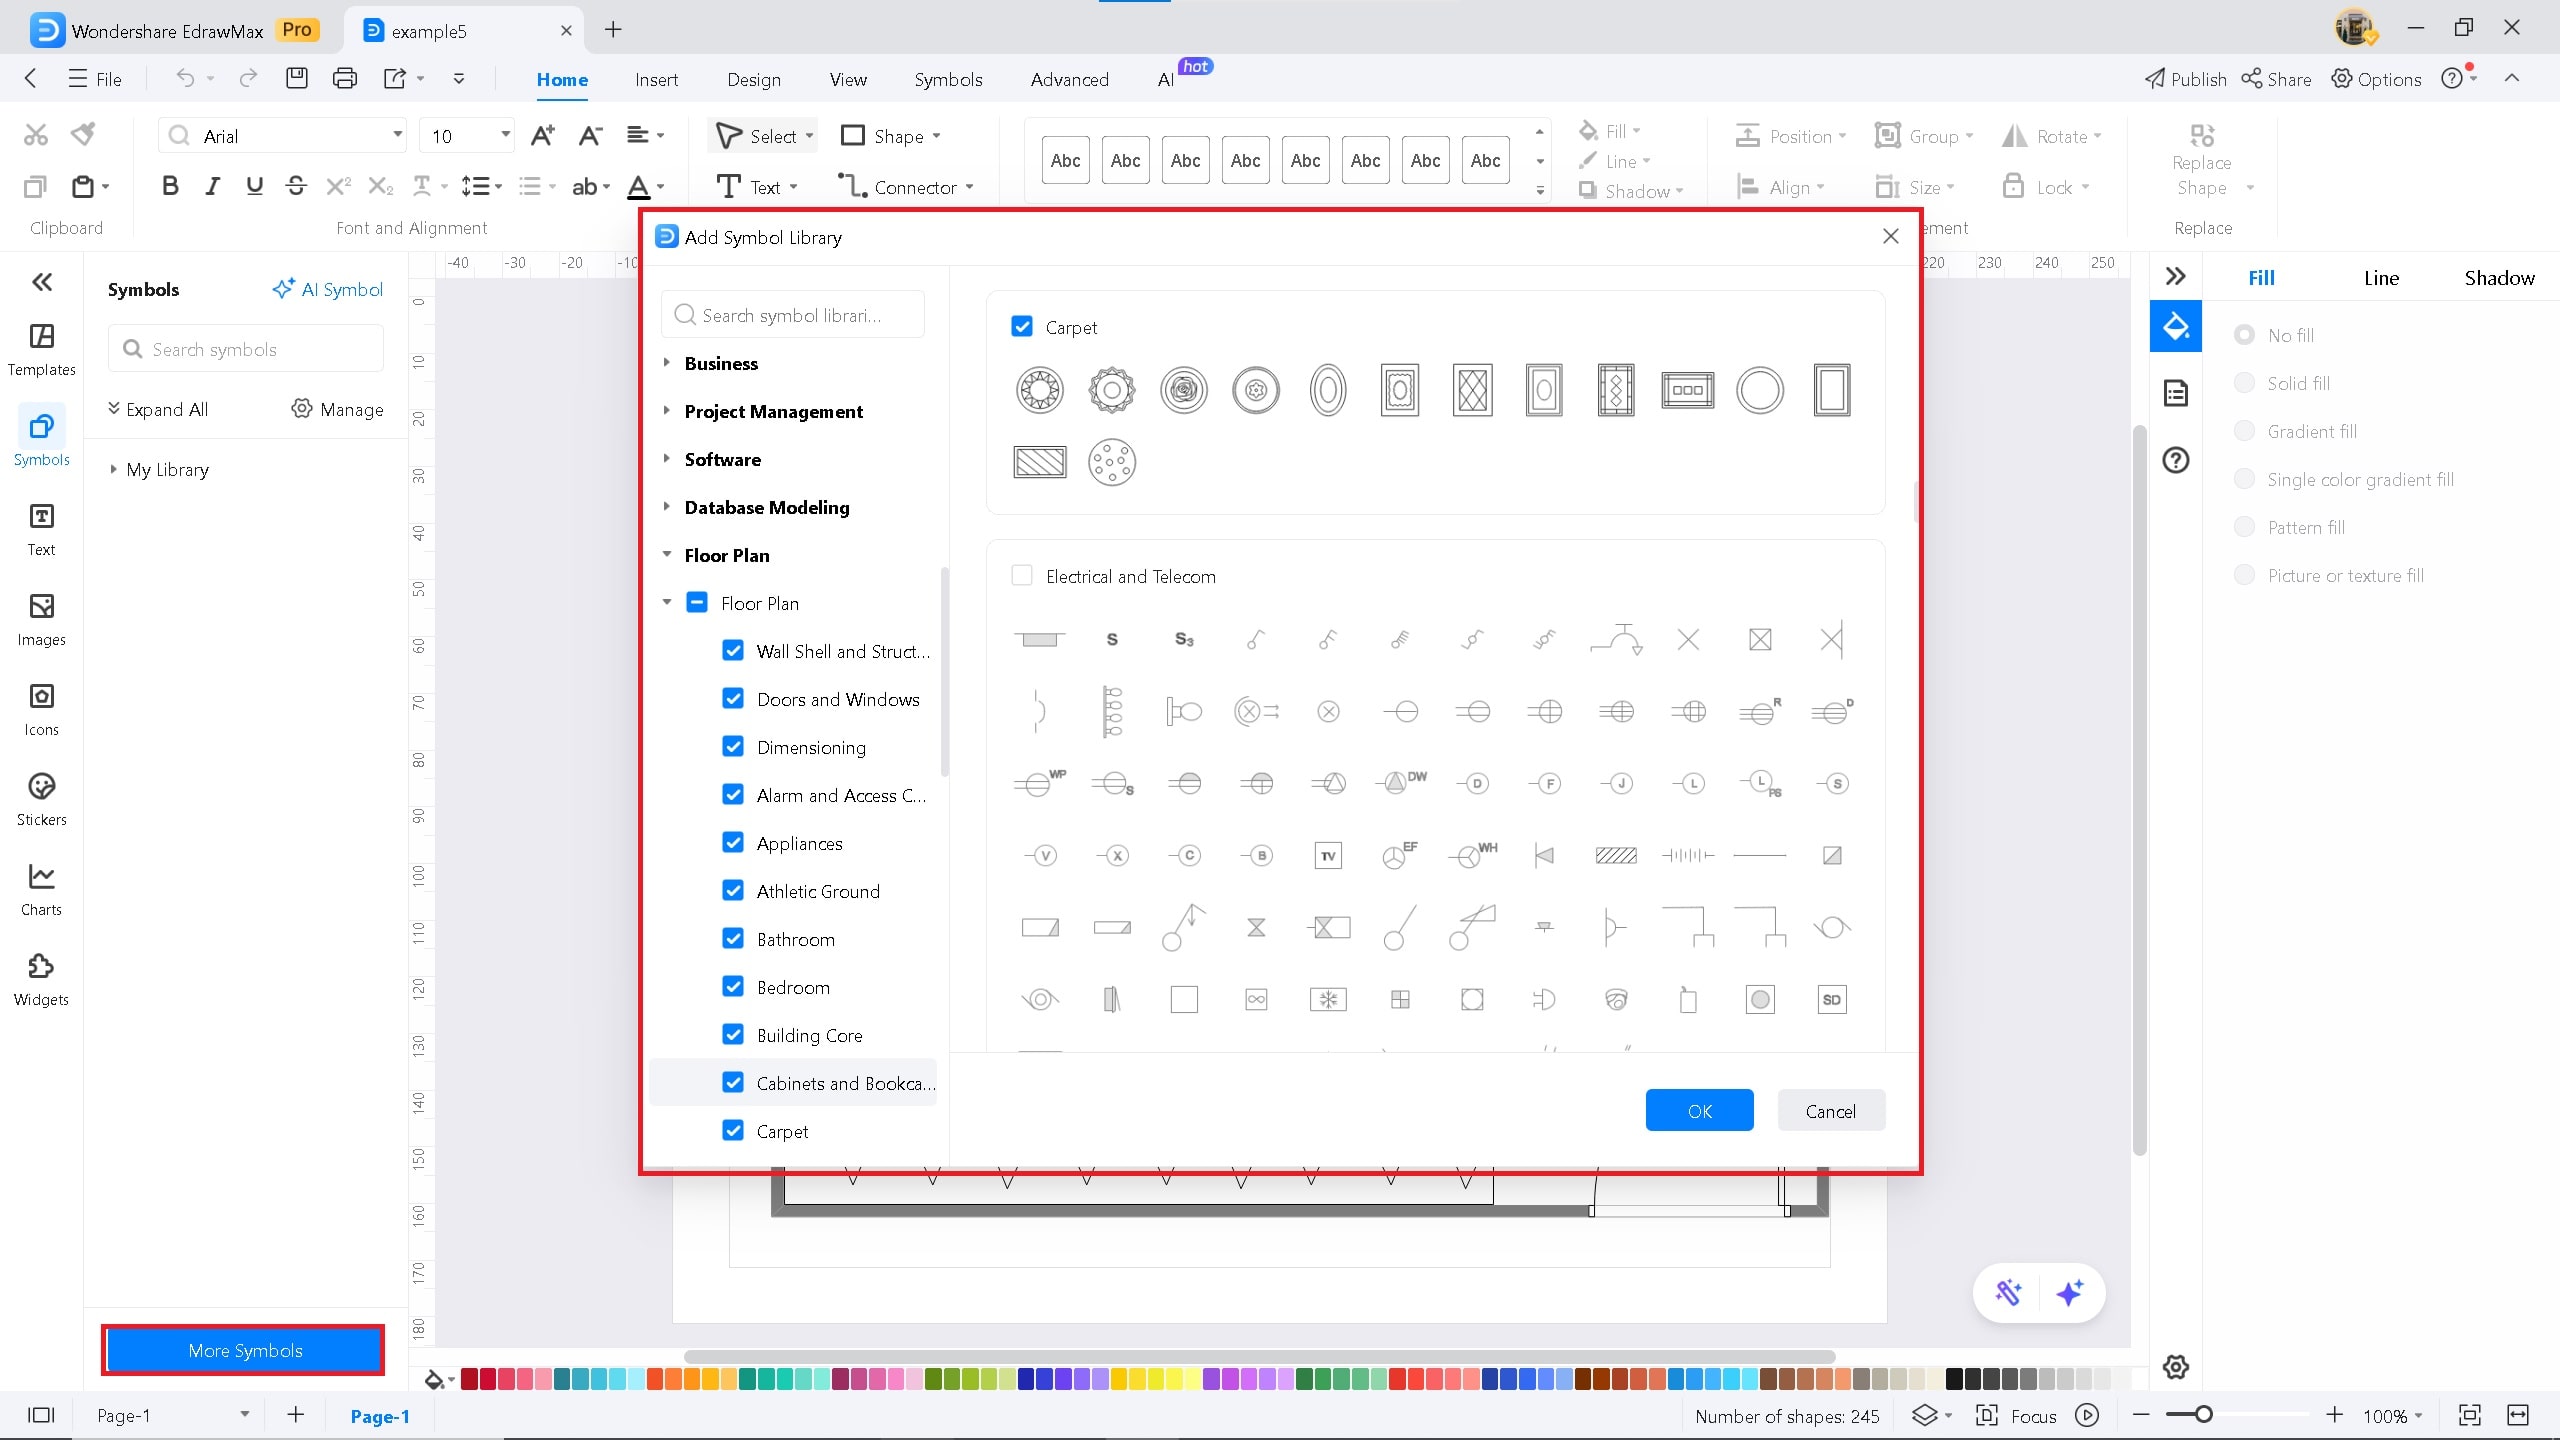Viewport: 2560px width, 1440px height.
Task: Open the help icon in right sidebar
Action: (2176, 460)
